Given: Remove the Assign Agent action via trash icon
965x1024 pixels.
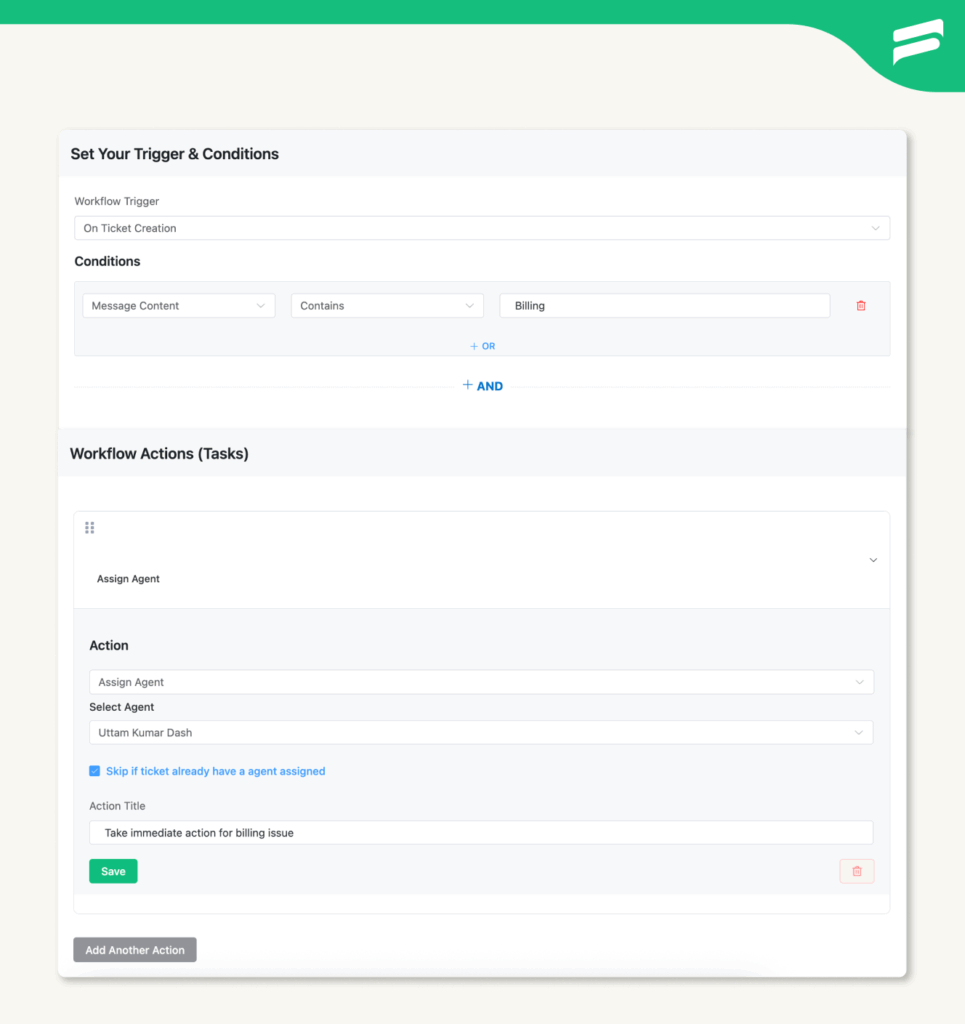Looking at the screenshot, I should coord(856,871).
